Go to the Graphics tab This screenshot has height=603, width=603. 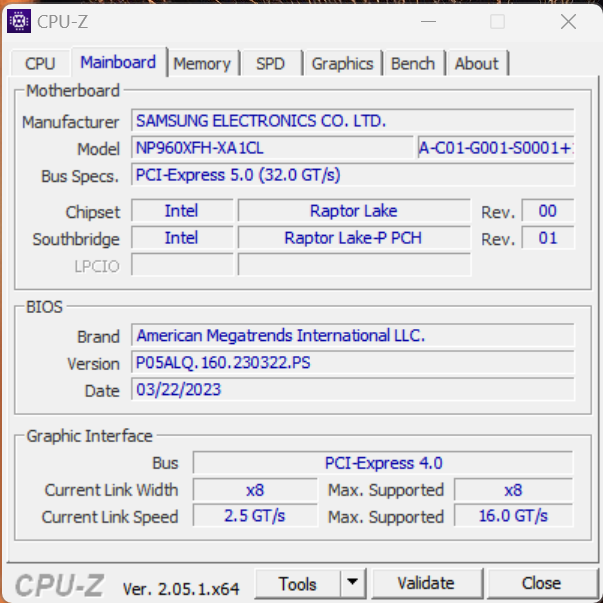tap(342, 64)
